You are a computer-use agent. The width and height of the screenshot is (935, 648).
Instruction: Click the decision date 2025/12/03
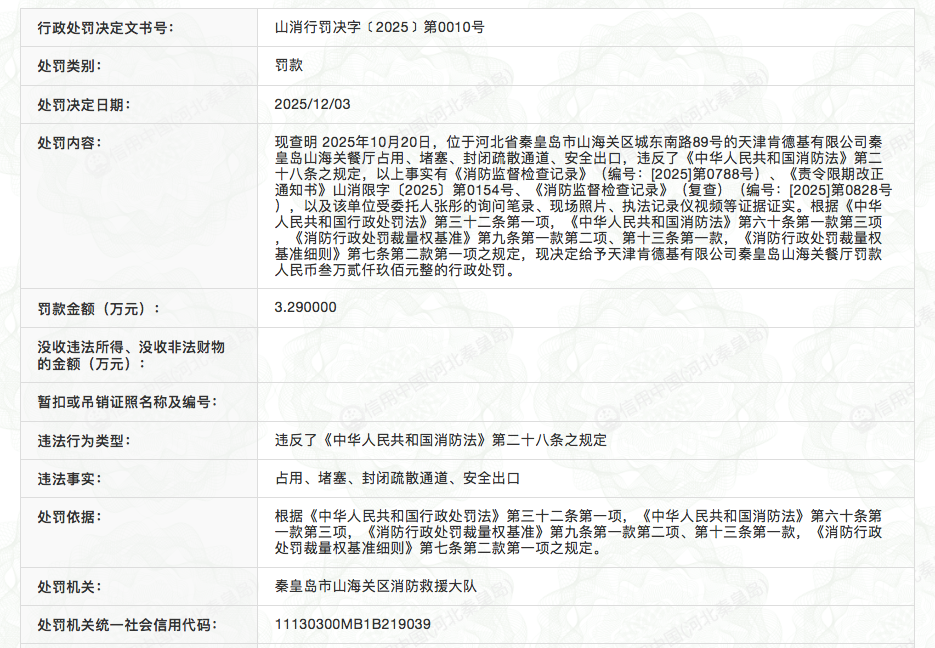315,103
